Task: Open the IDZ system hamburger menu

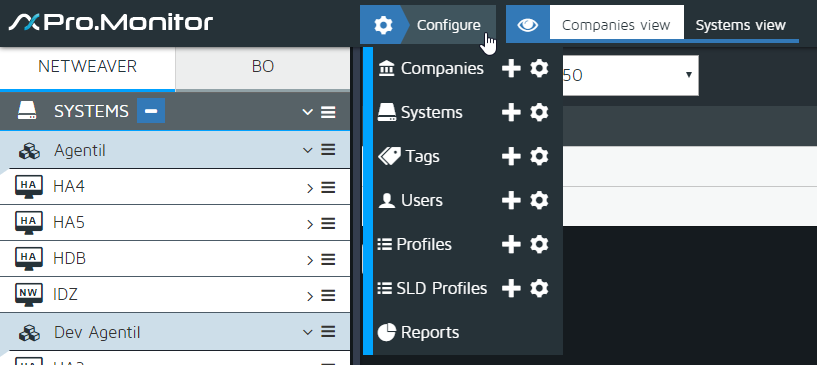Action: tap(328, 296)
